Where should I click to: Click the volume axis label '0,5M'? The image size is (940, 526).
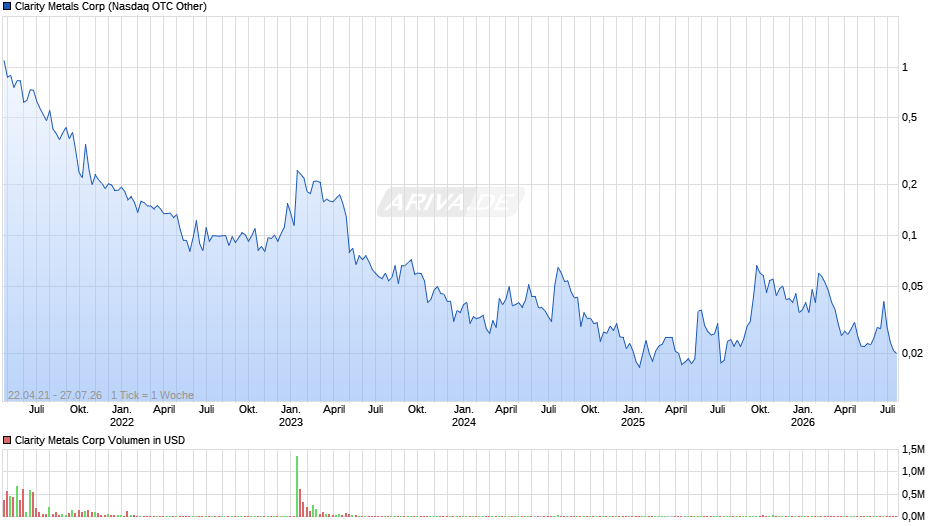coord(914,494)
